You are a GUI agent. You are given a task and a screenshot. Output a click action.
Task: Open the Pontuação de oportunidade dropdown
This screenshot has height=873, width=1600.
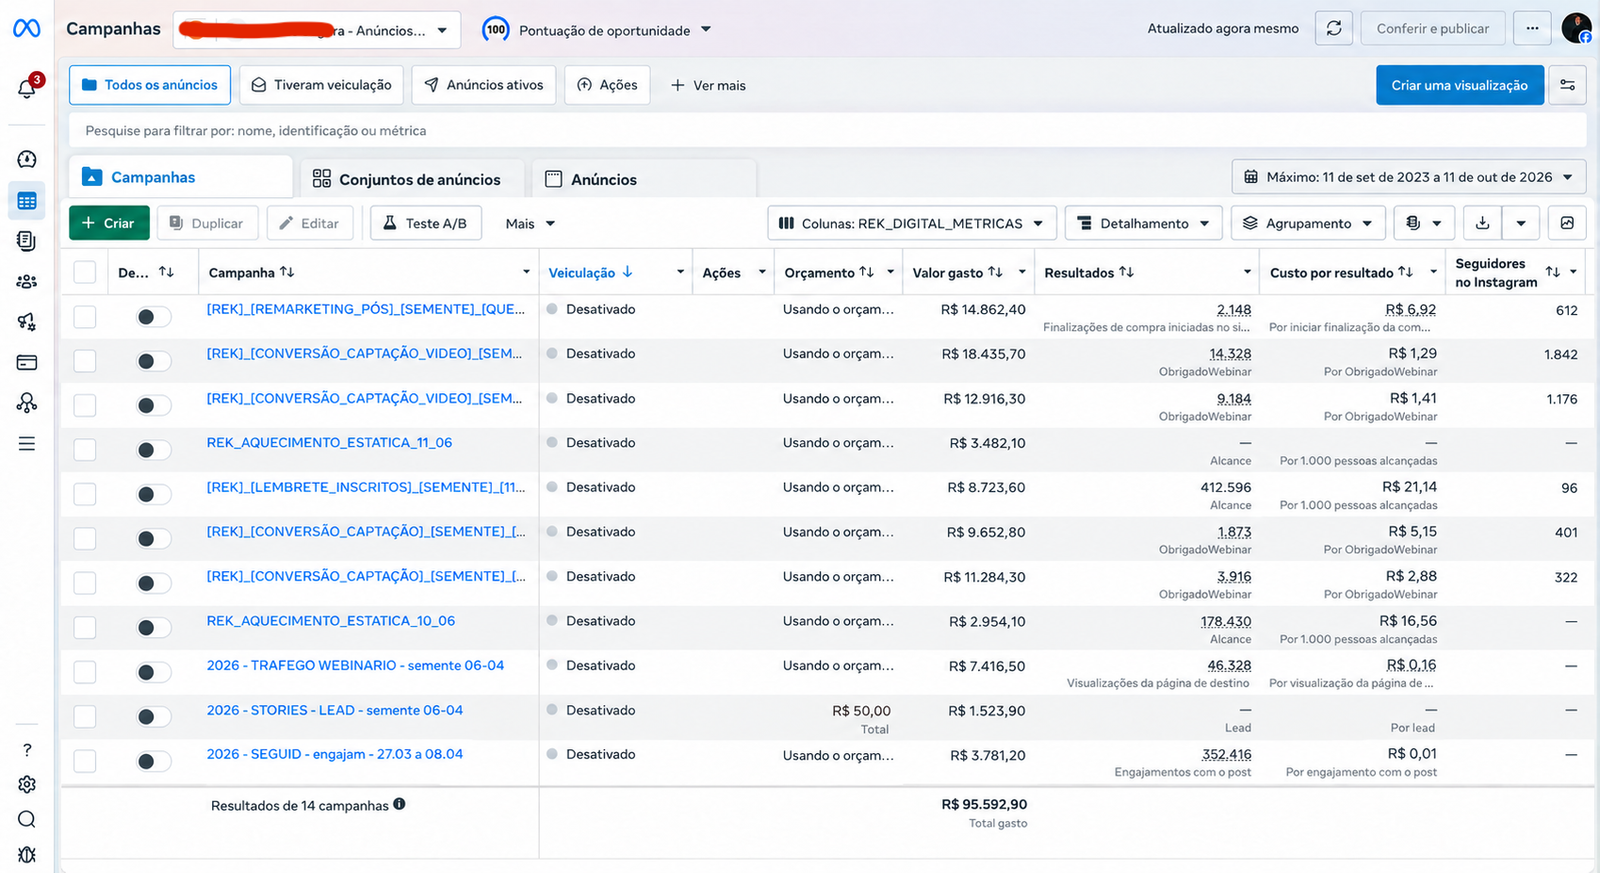point(597,30)
